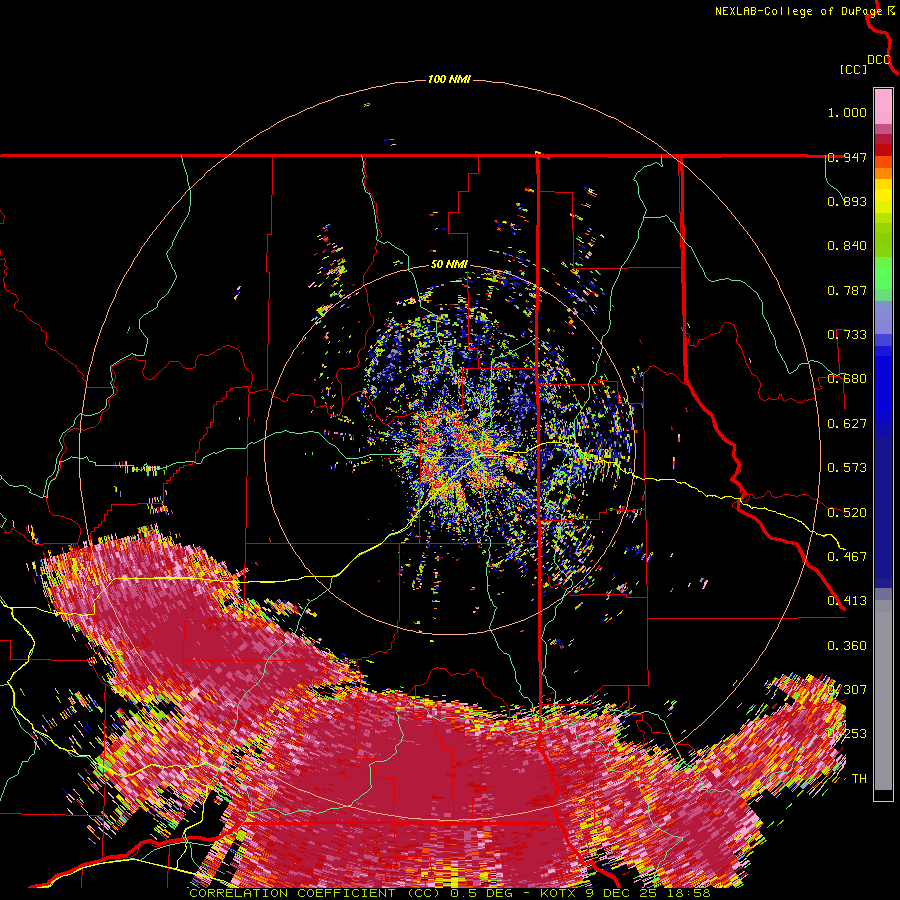The width and height of the screenshot is (900, 900).
Task: Click the 0.467 scale value label
Action: coord(847,557)
